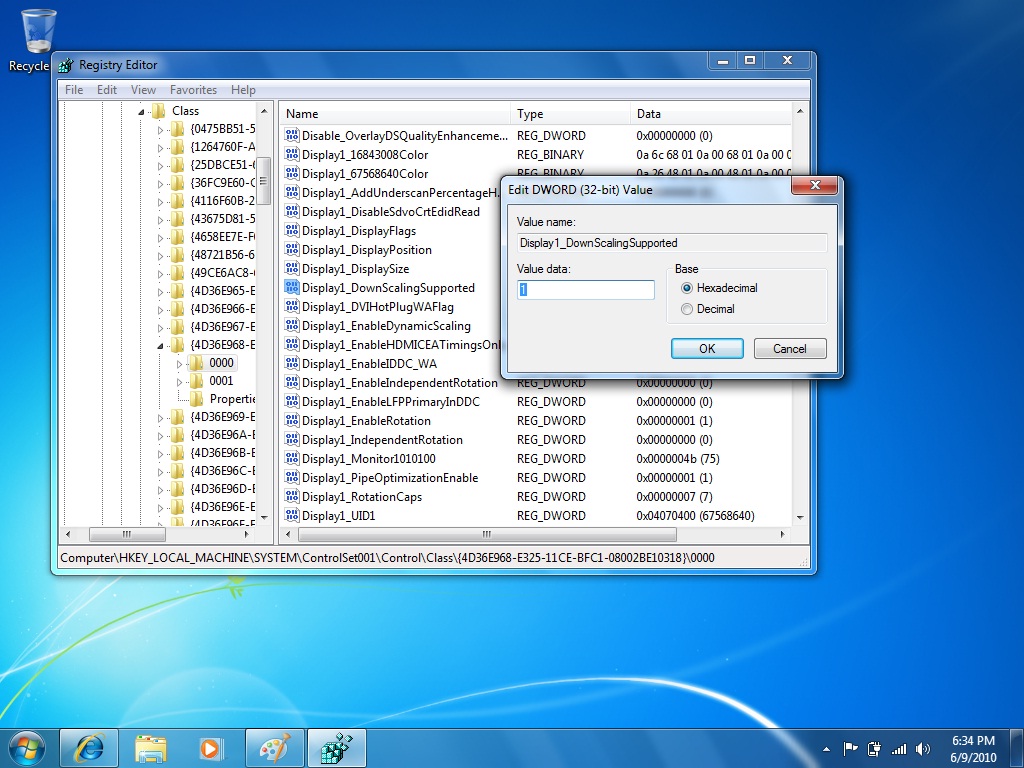The width and height of the screenshot is (1024, 768).
Task: Click the Data column header
Action: click(711, 114)
